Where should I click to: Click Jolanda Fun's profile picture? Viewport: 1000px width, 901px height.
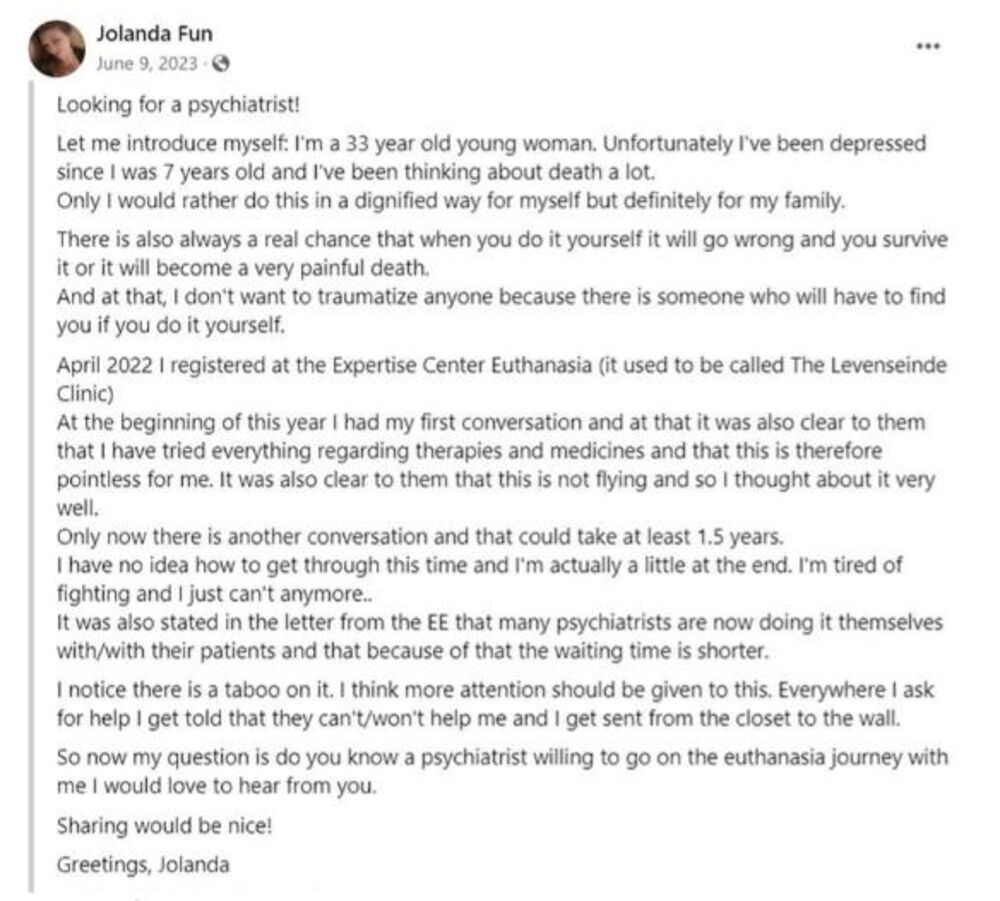(x=57, y=49)
